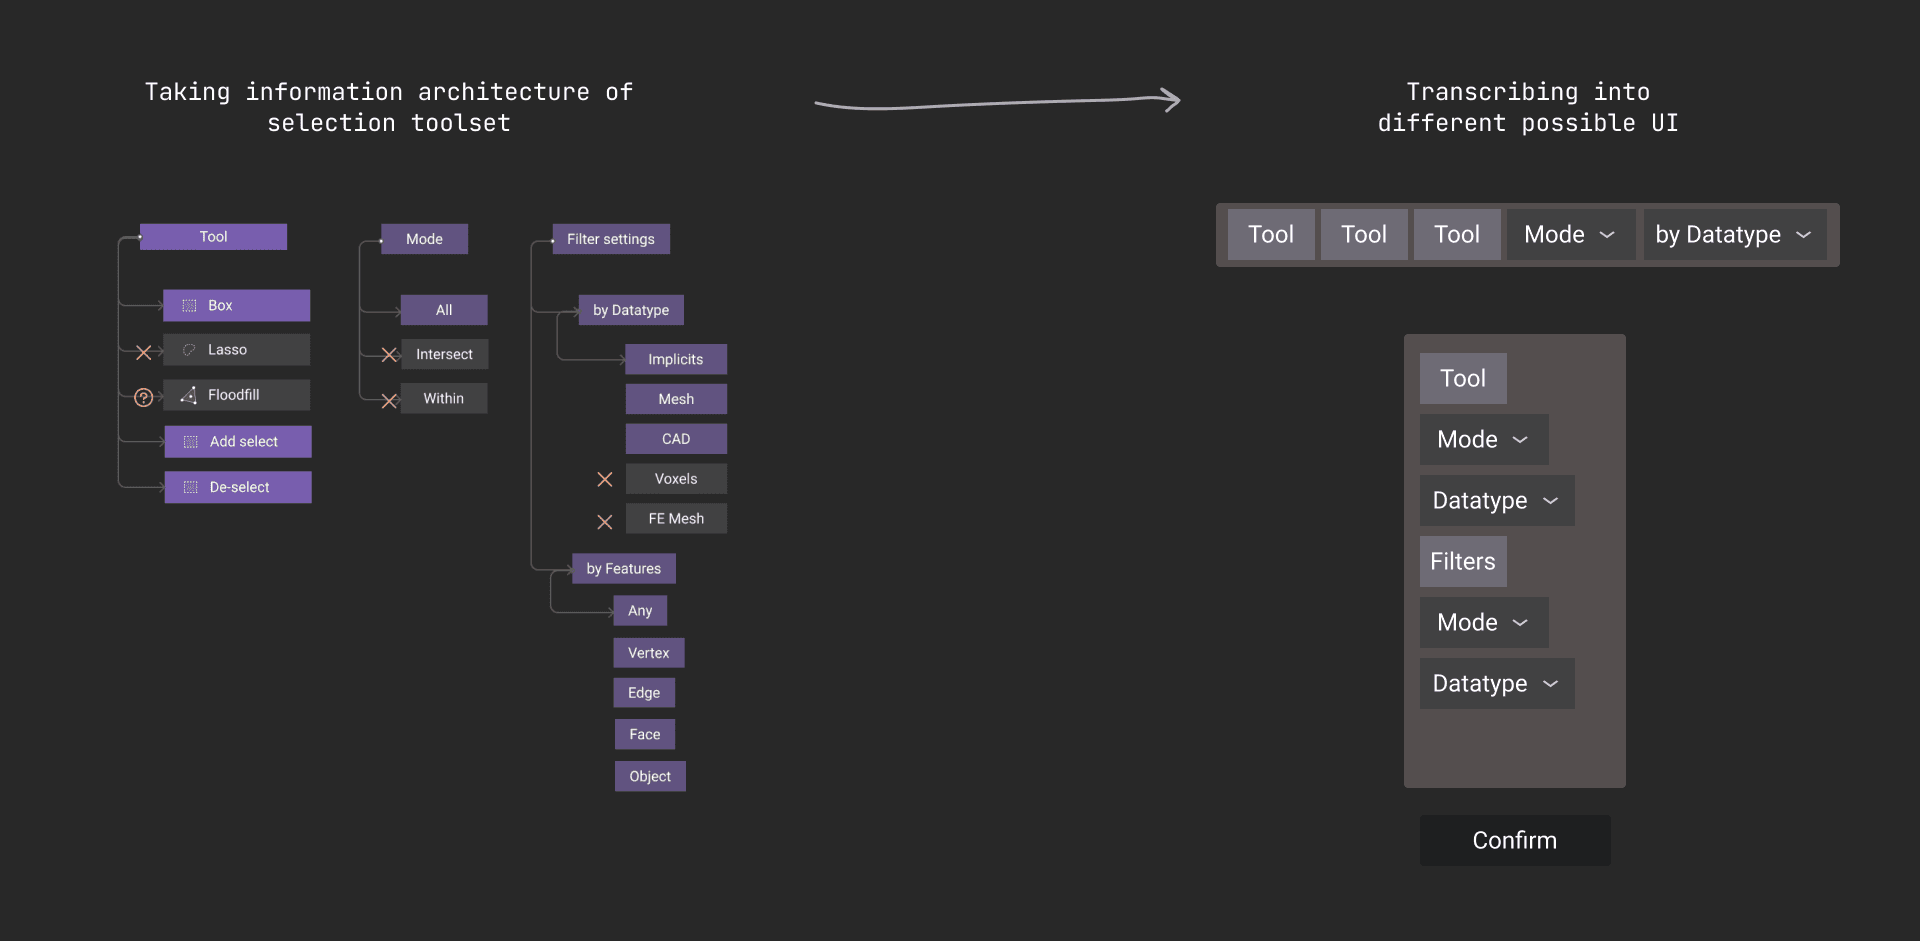Click the De-select icon
The width and height of the screenshot is (1920, 941).
pos(191,488)
